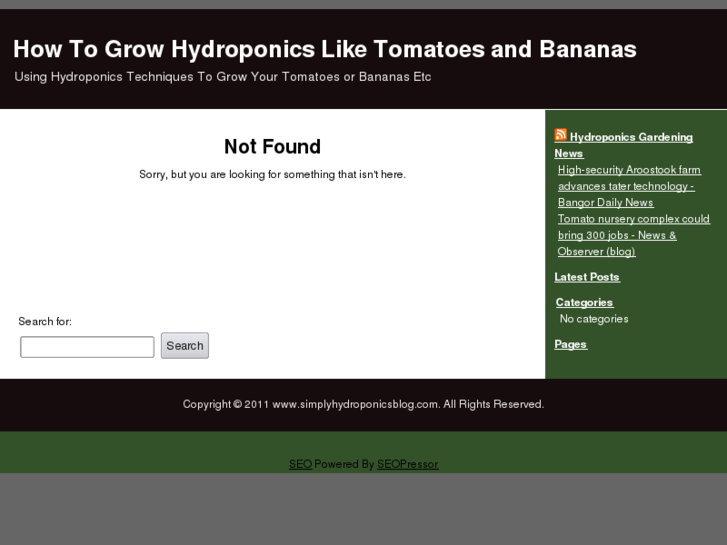Focus the 'Search for' text field
The width and height of the screenshot is (727, 545).
point(87,347)
